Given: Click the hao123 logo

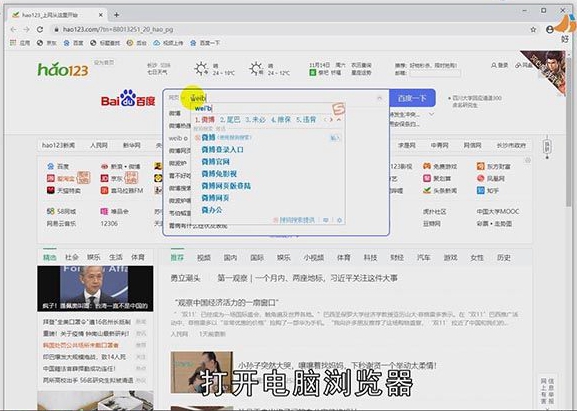Looking at the screenshot, I should (63, 69).
